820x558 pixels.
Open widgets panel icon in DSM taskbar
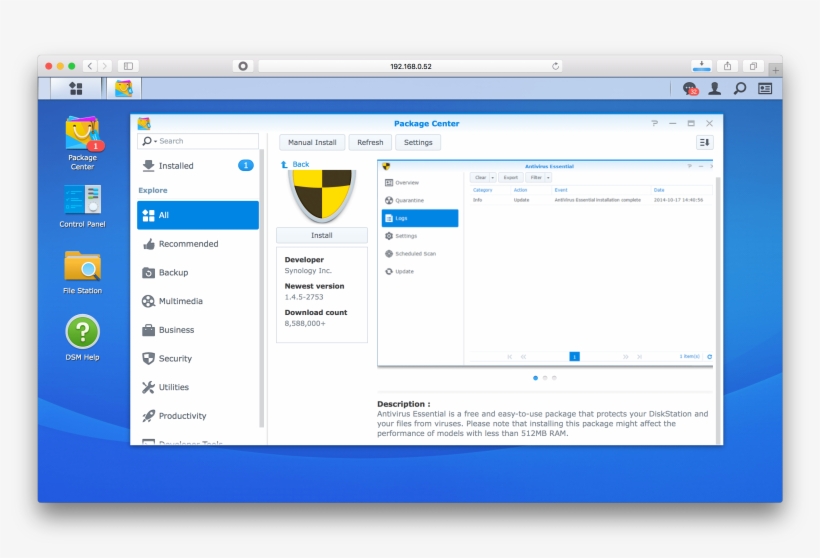pos(765,88)
